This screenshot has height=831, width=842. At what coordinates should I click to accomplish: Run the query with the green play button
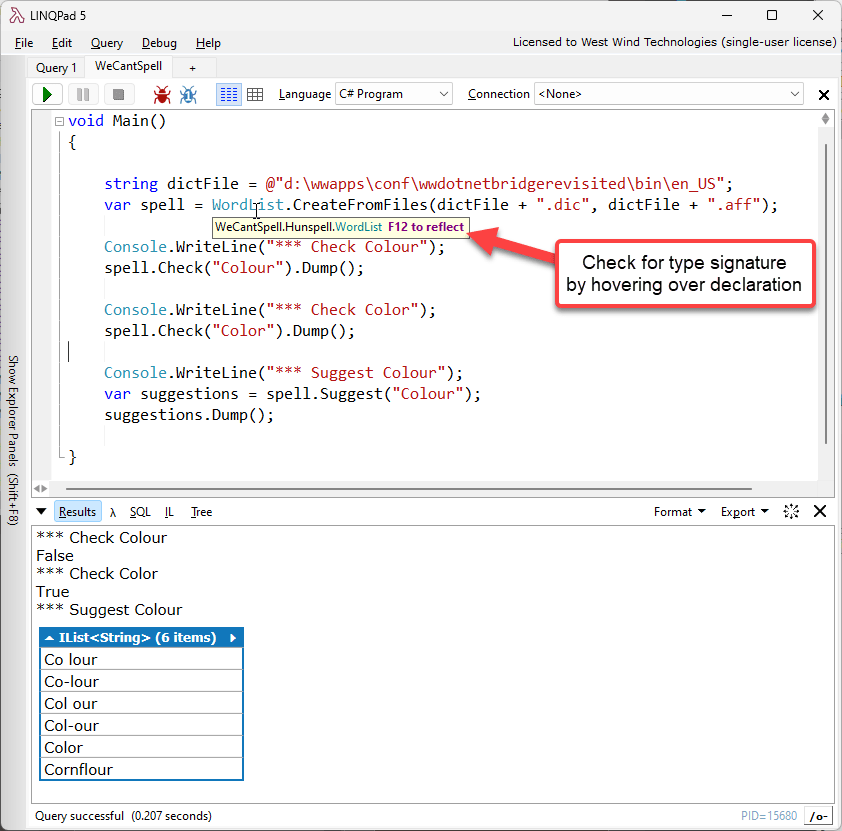click(x=46, y=94)
